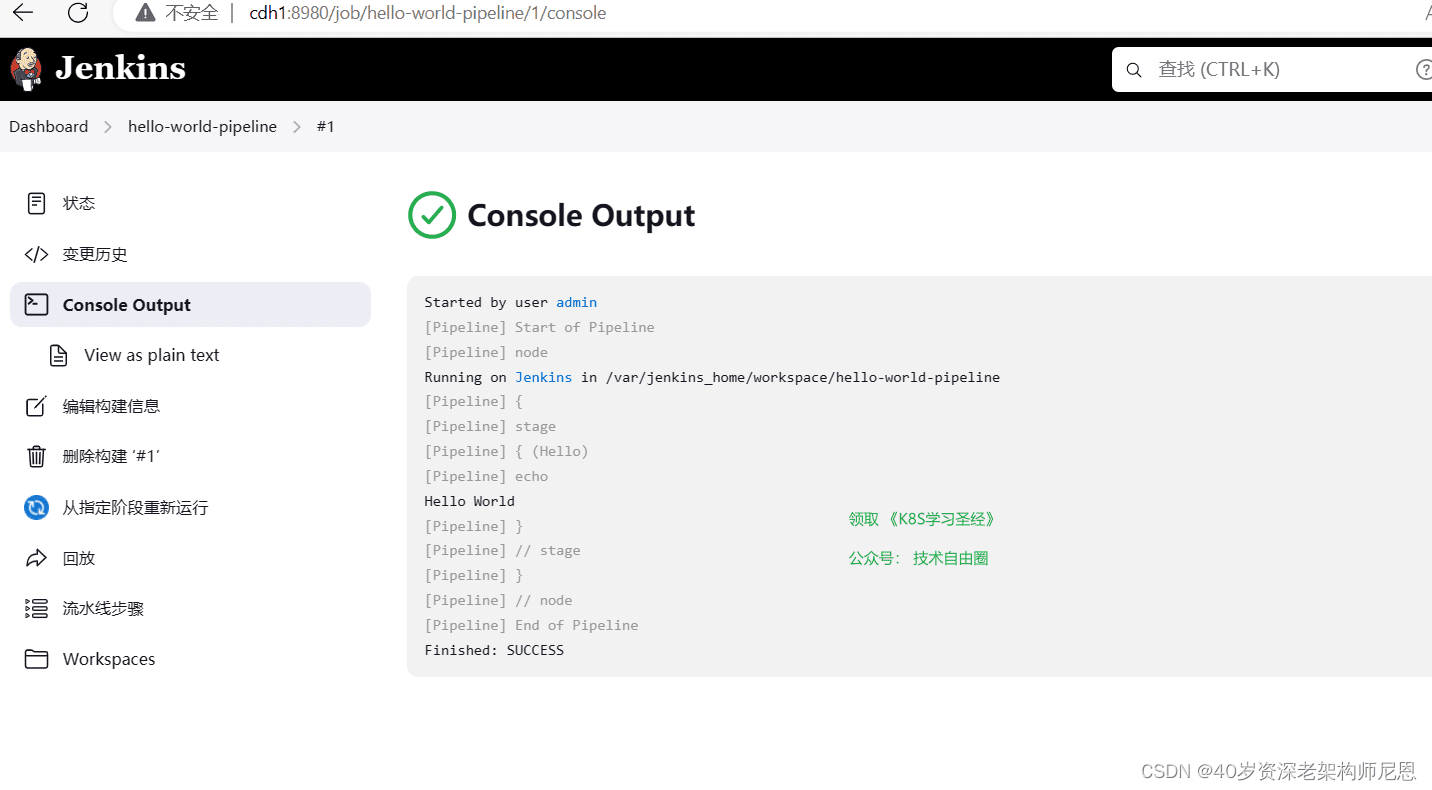Screen dimensions: 1432x790
Task: Click the #1 build breadcrumb
Action: pos(325,126)
